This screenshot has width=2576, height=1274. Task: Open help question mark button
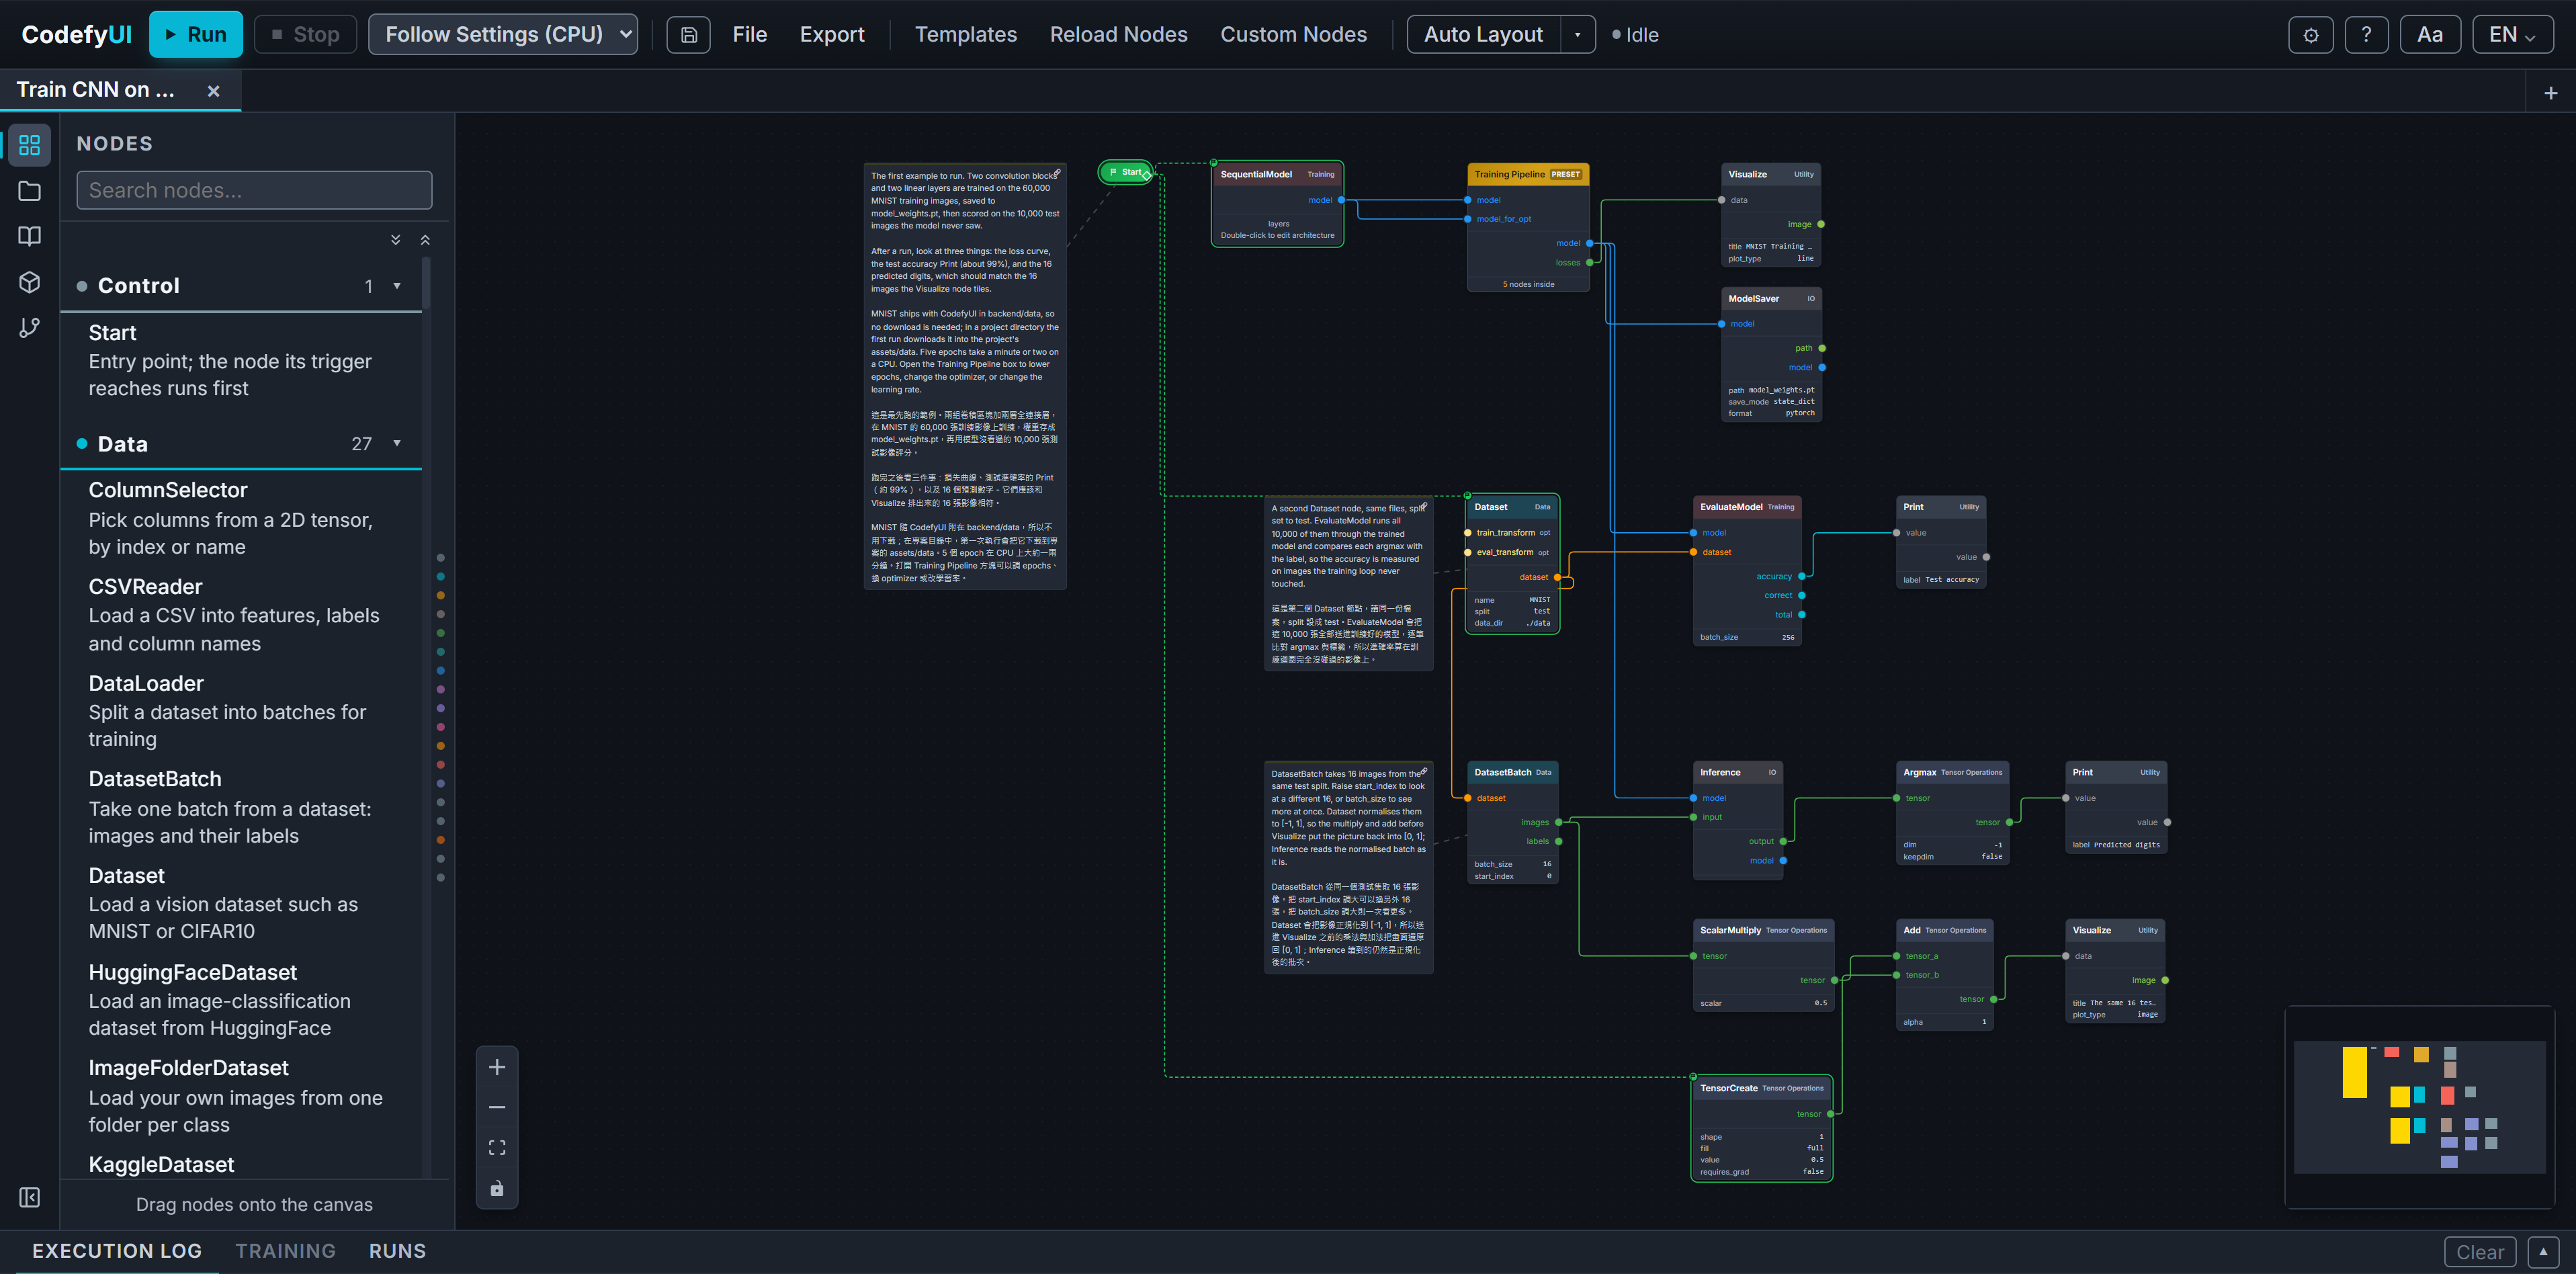pyautogui.click(x=2366, y=35)
